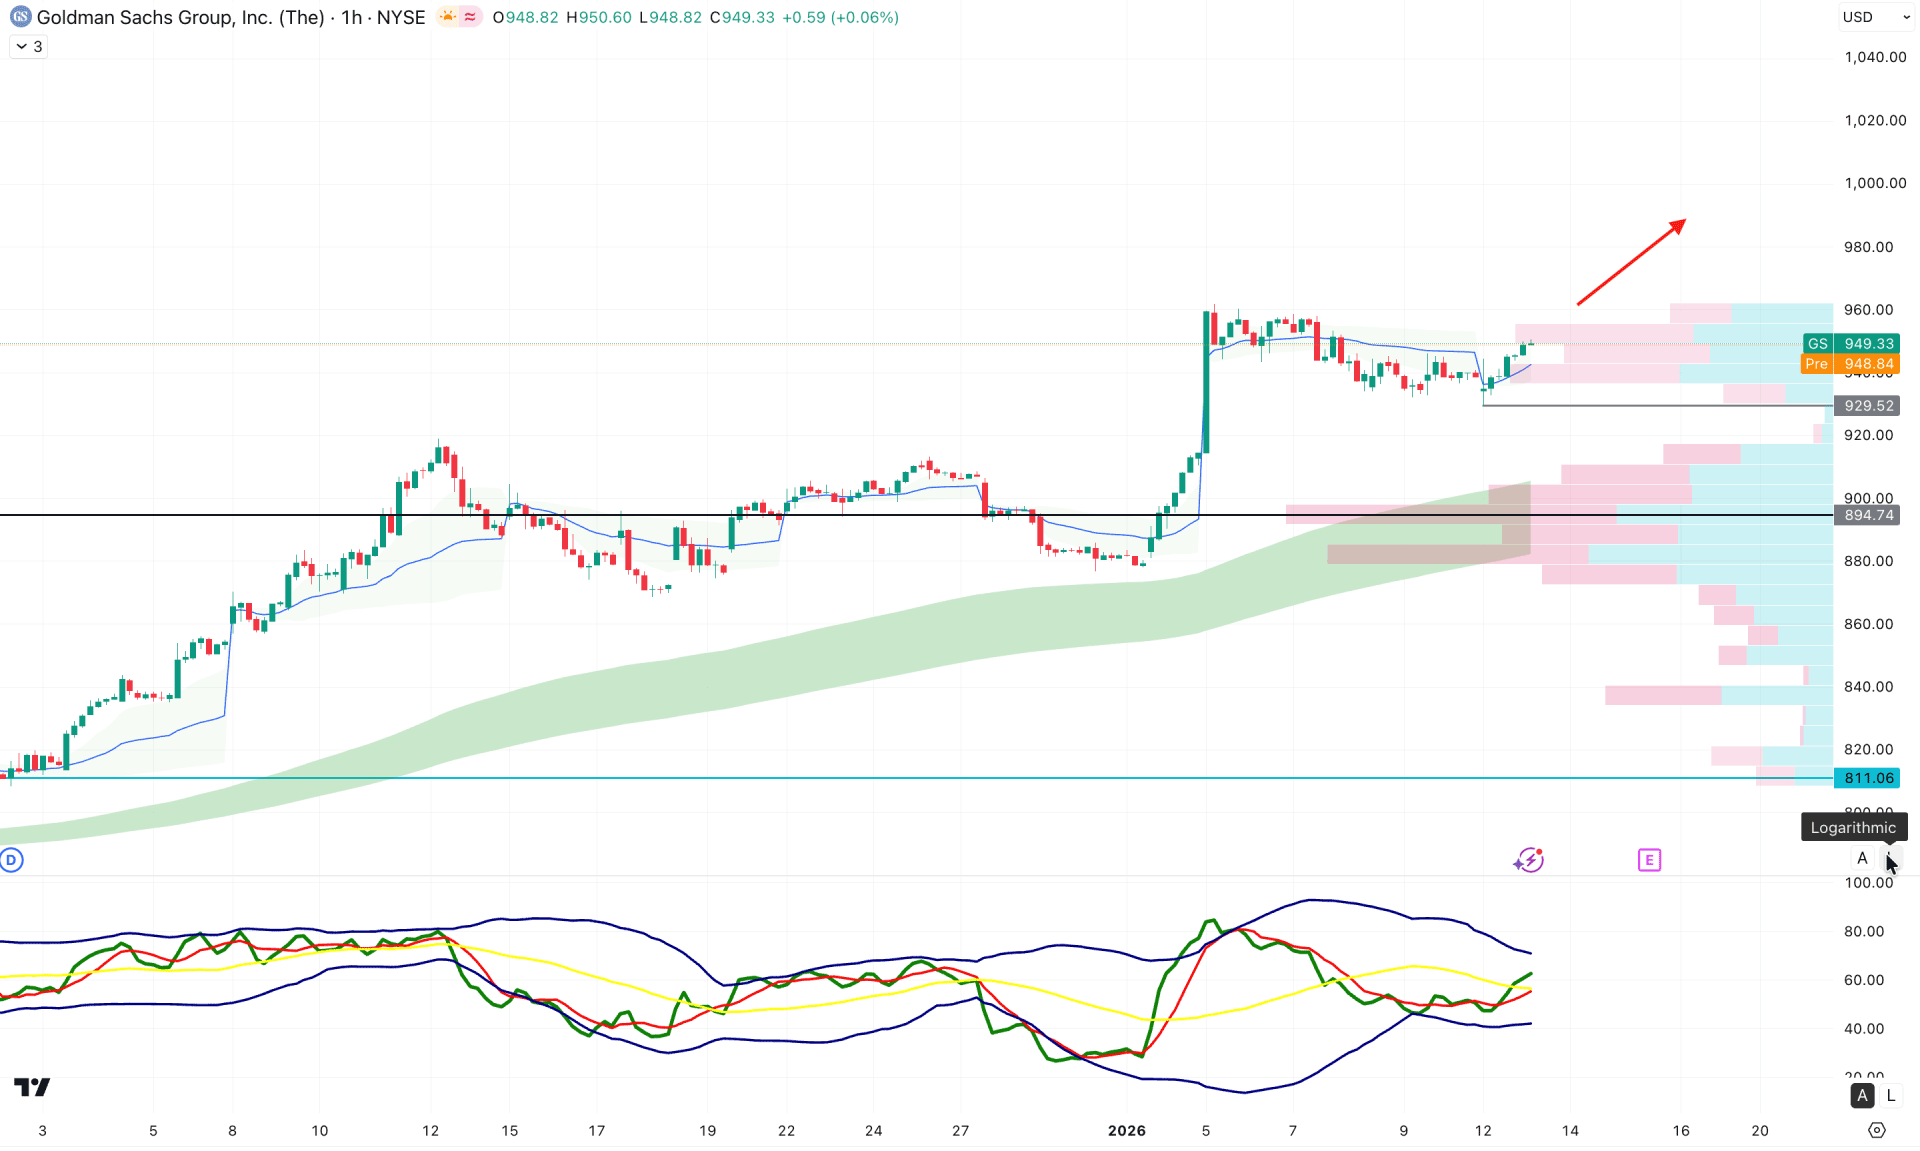Open chart settings via the gear icon
The height and width of the screenshot is (1151, 1920).
click(1879, 1130)
